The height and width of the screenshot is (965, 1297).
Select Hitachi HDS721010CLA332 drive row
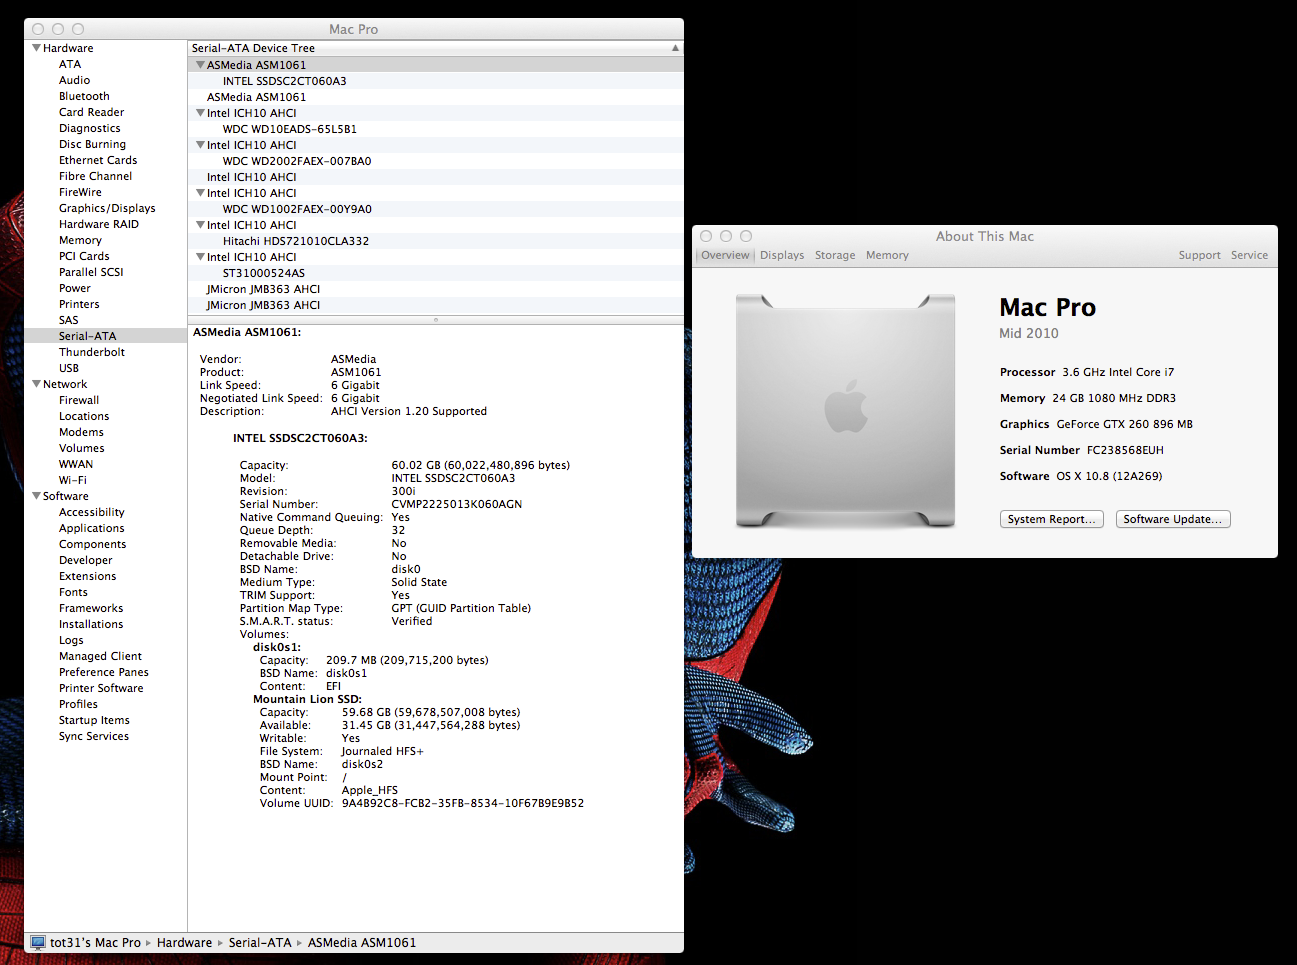(436, 241)
